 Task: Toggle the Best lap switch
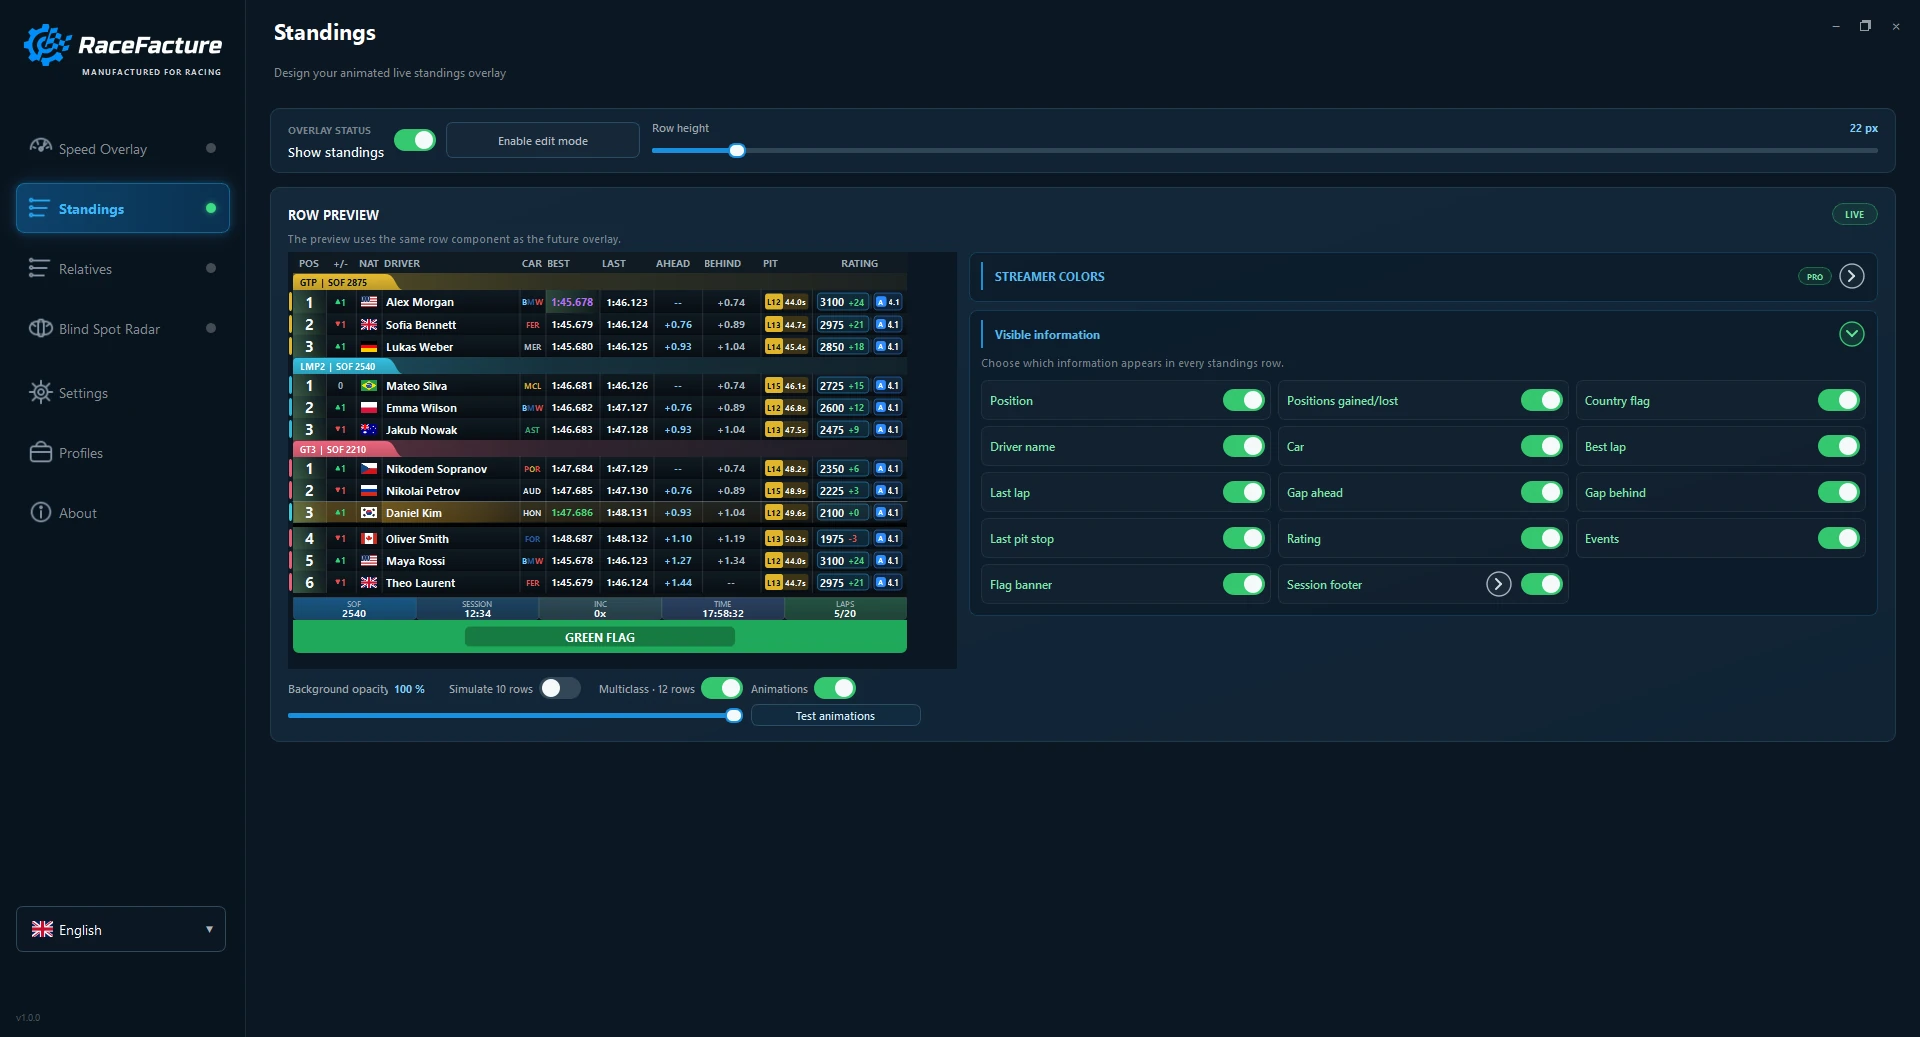pos(1839,446)
